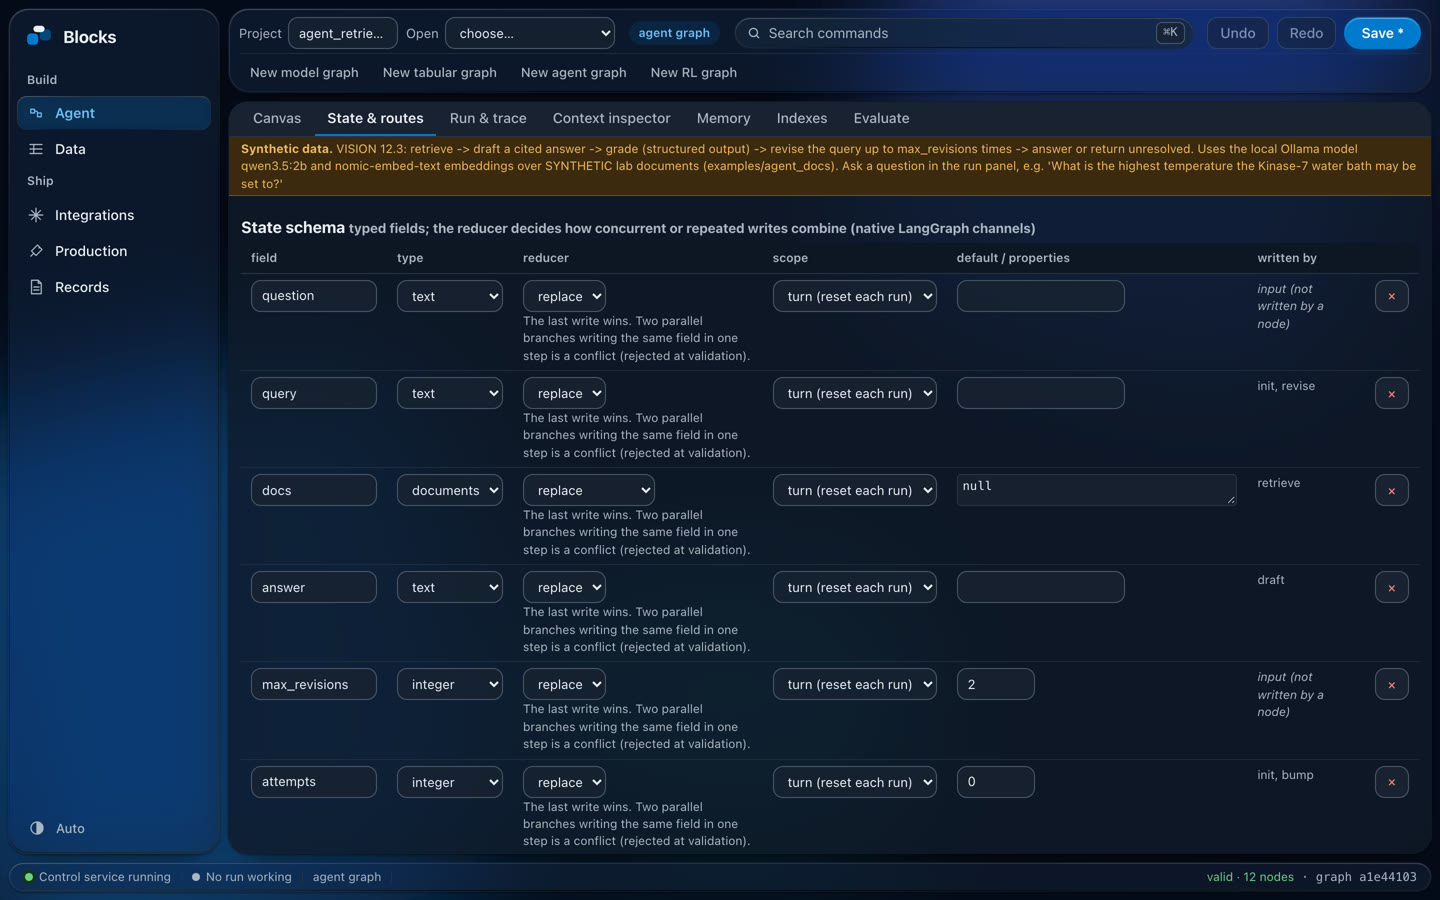Open the type dropdown for question
Viewport: 1440px width, 900px height.
(450, 296)
